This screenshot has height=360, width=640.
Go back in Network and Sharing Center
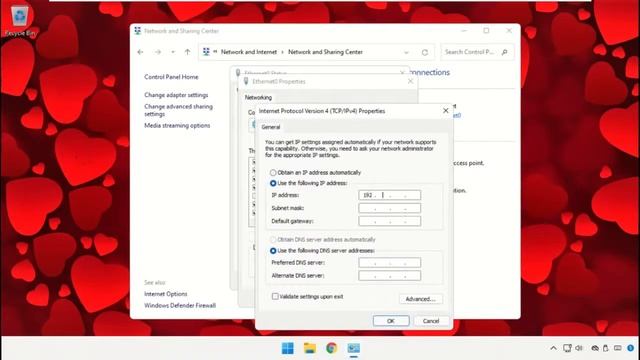pyautogui.click(x=140, y=52)
